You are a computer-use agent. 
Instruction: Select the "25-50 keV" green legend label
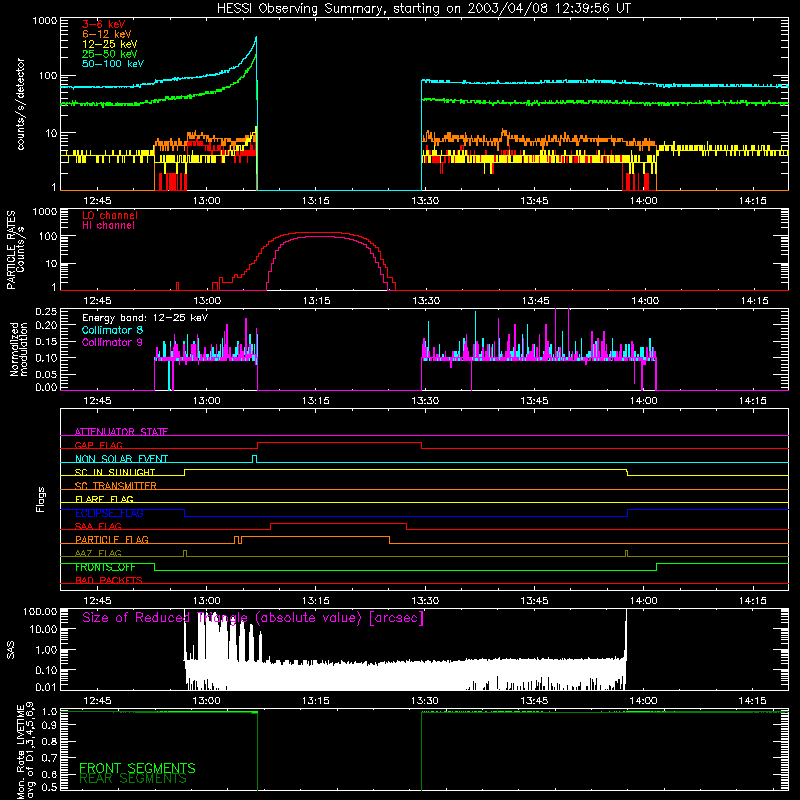(110, 54)
